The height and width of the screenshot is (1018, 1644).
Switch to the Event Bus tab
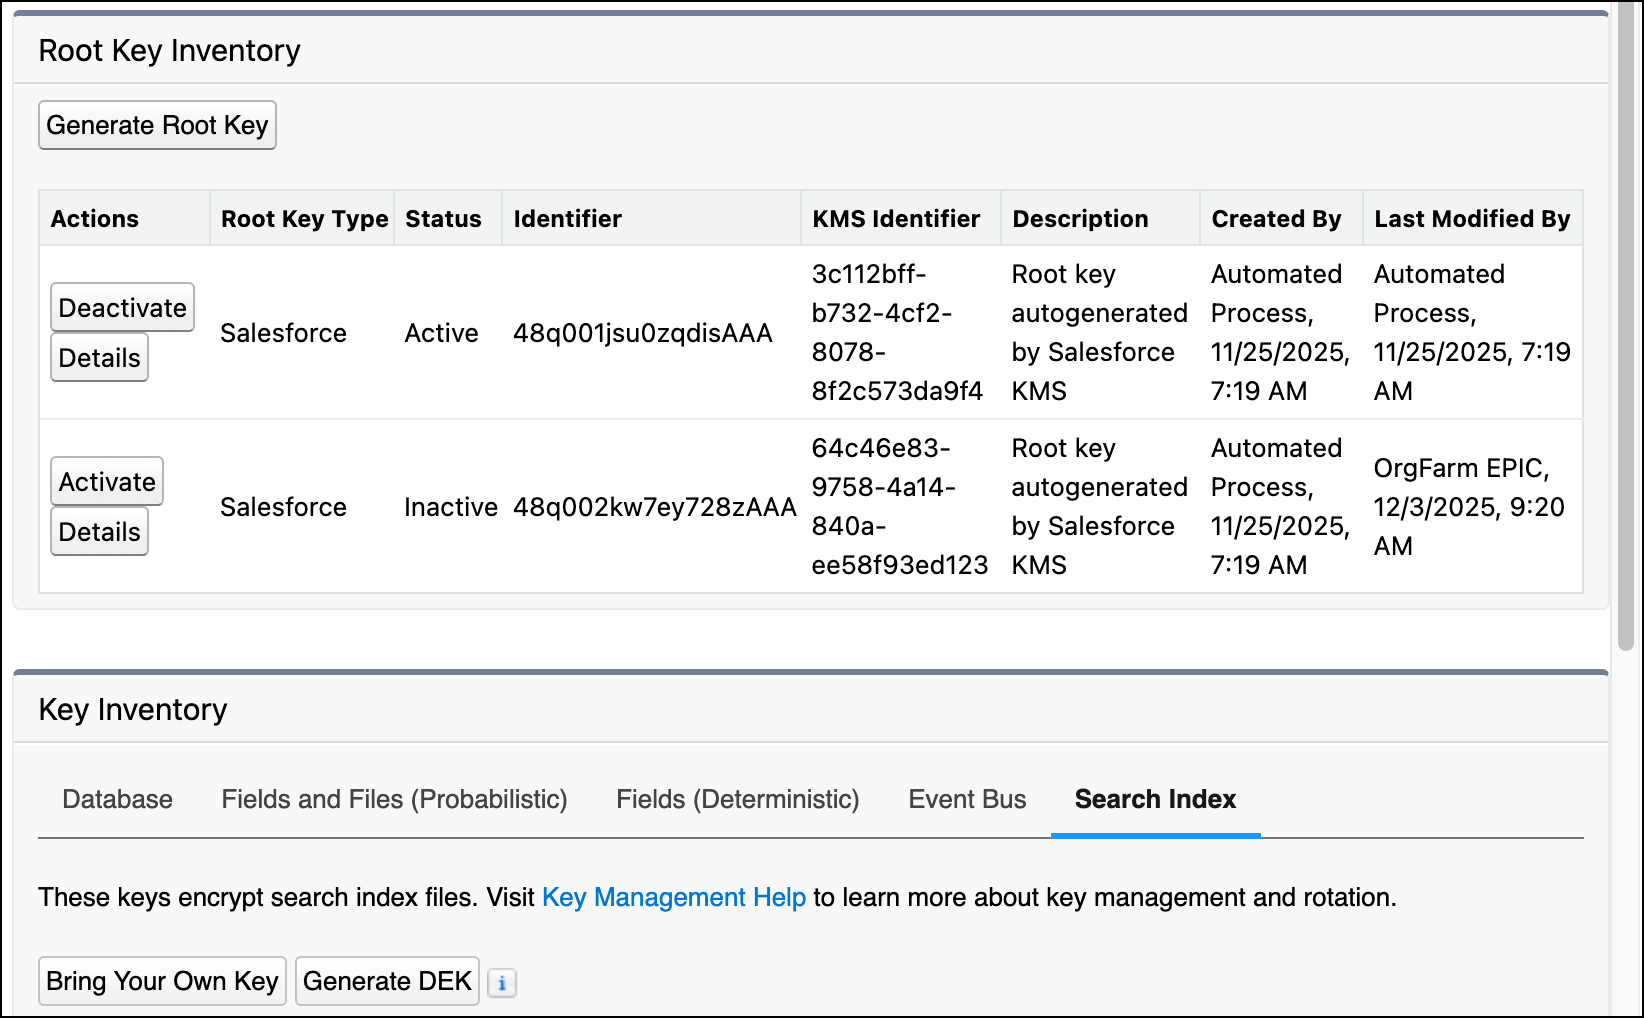(967, 799)
